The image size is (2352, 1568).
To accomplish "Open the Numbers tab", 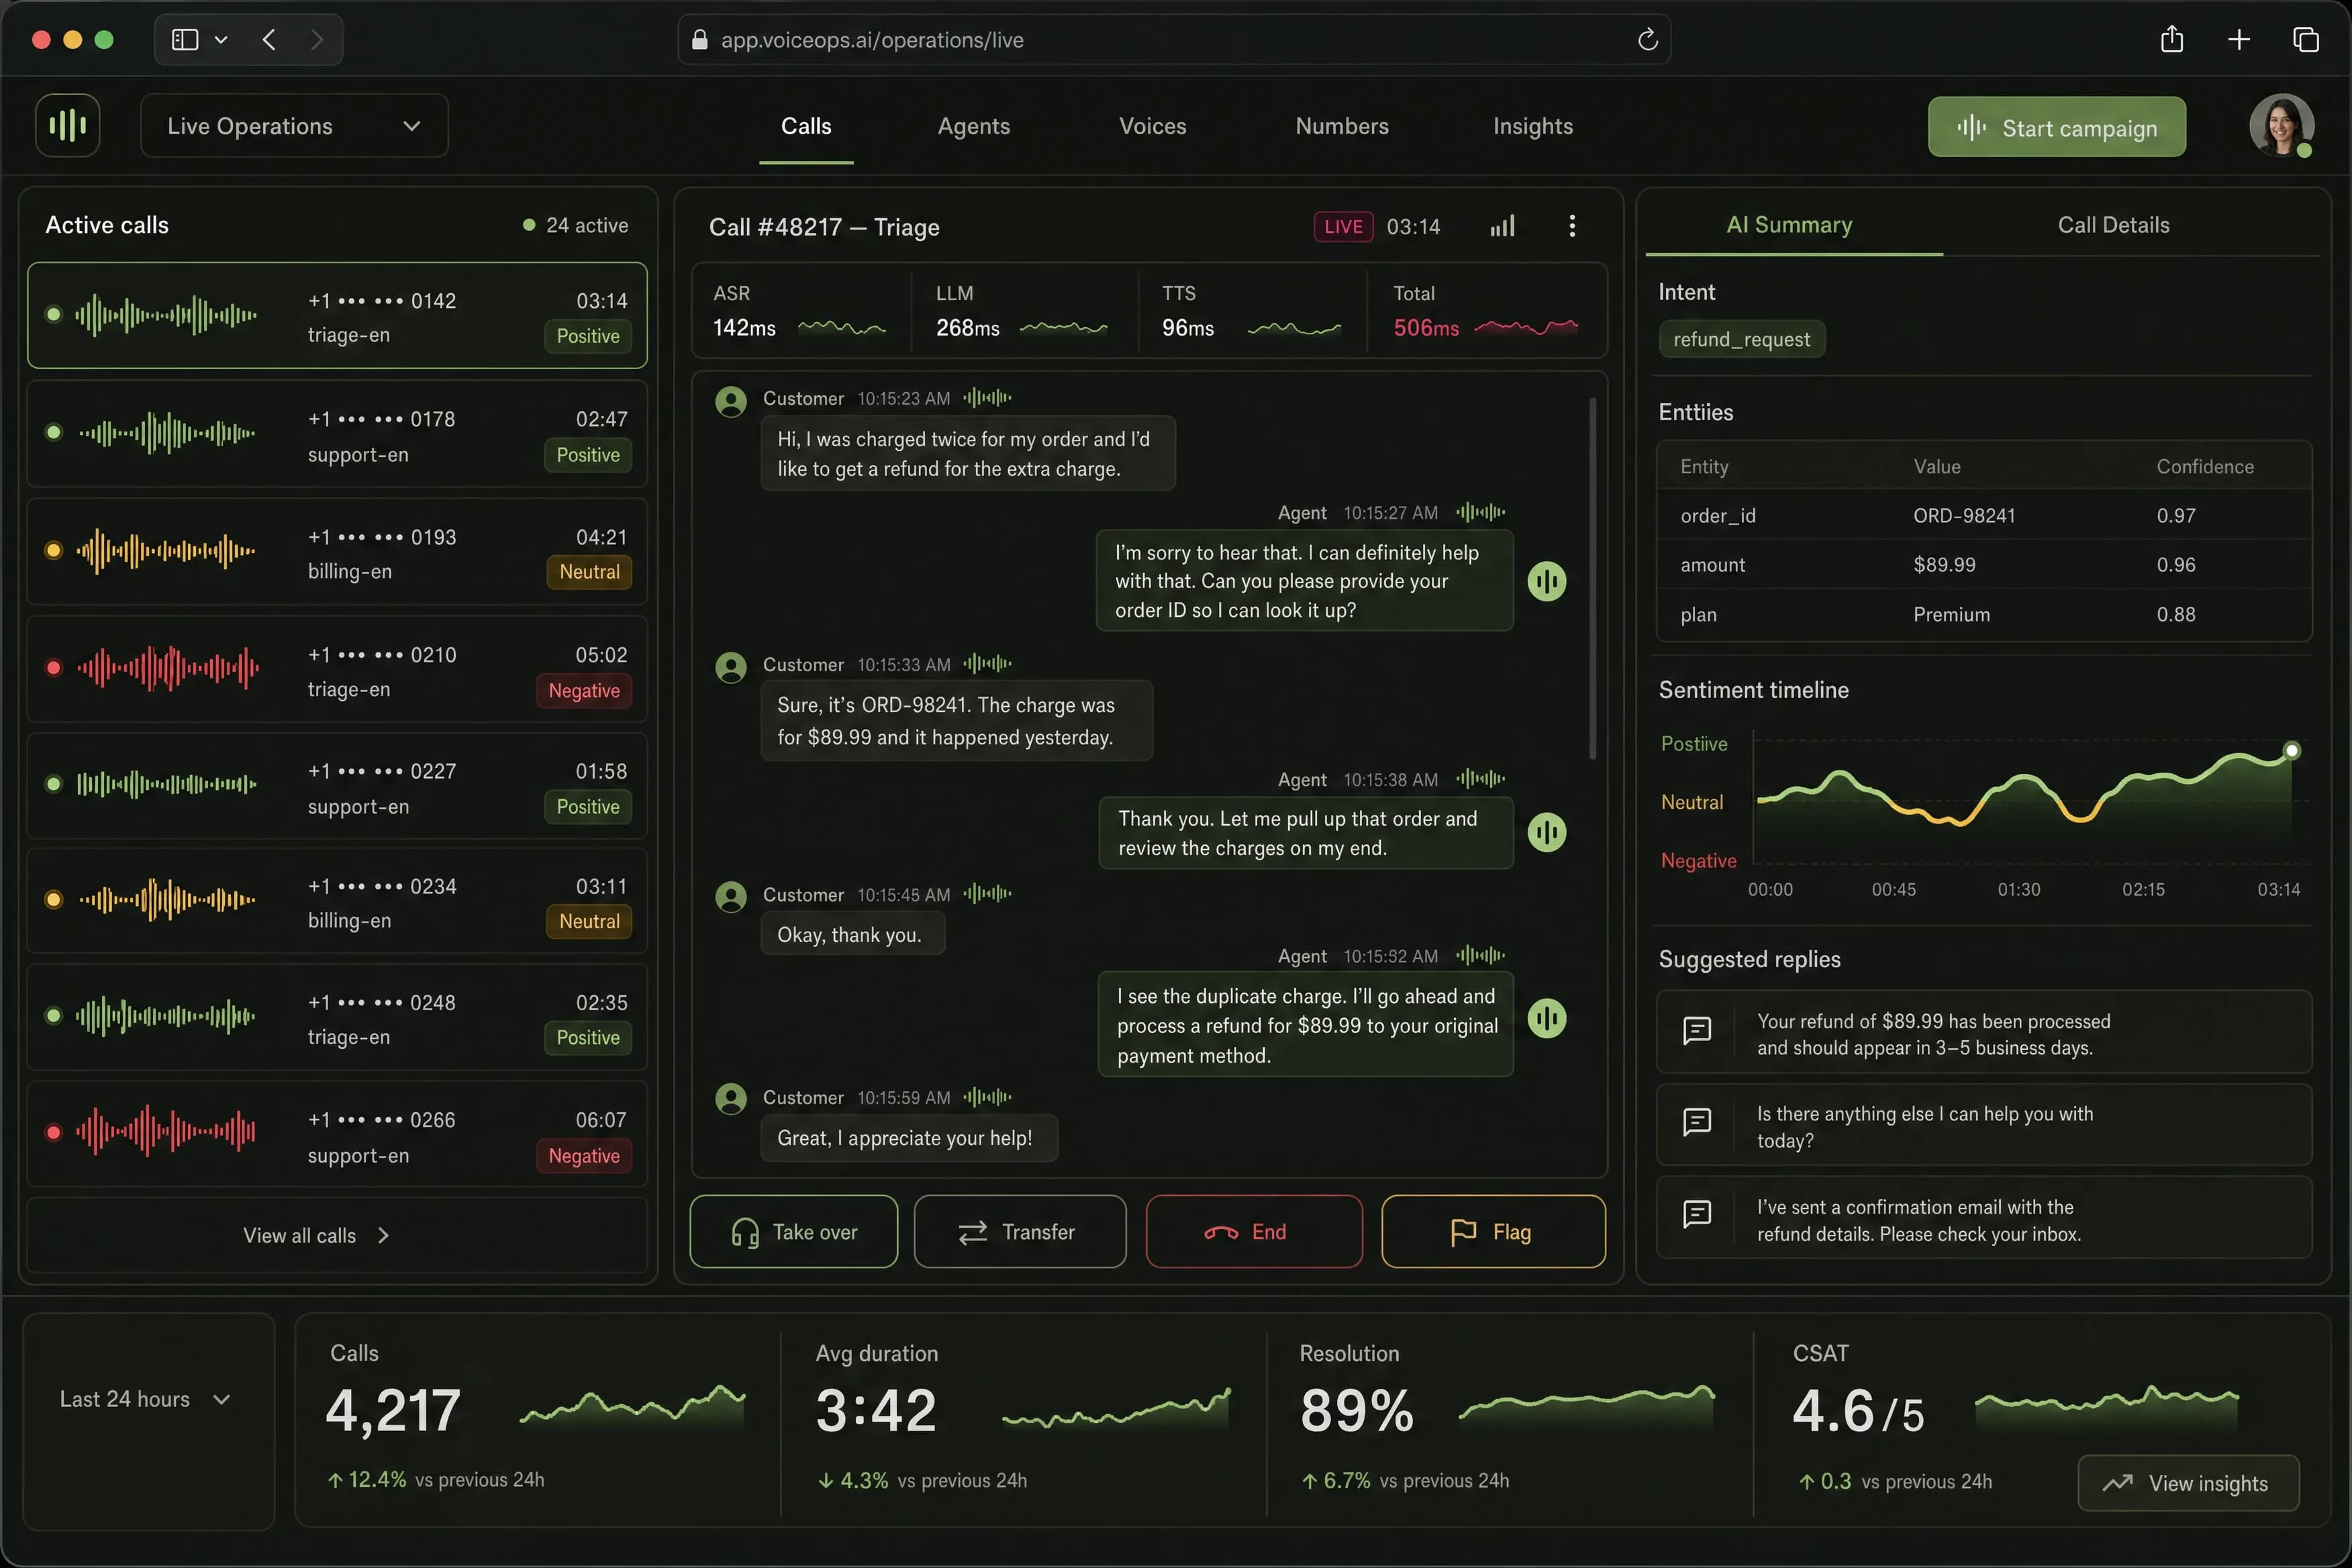I will (x=1342, y=126).
